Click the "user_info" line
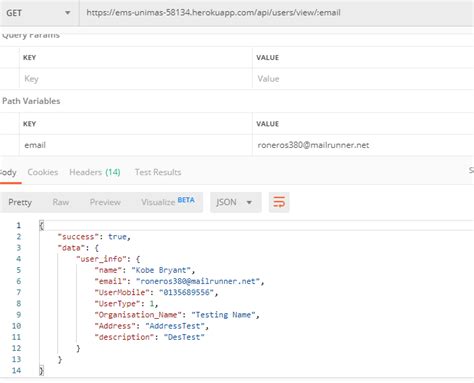The image size is (474, 383). (108, 259)
